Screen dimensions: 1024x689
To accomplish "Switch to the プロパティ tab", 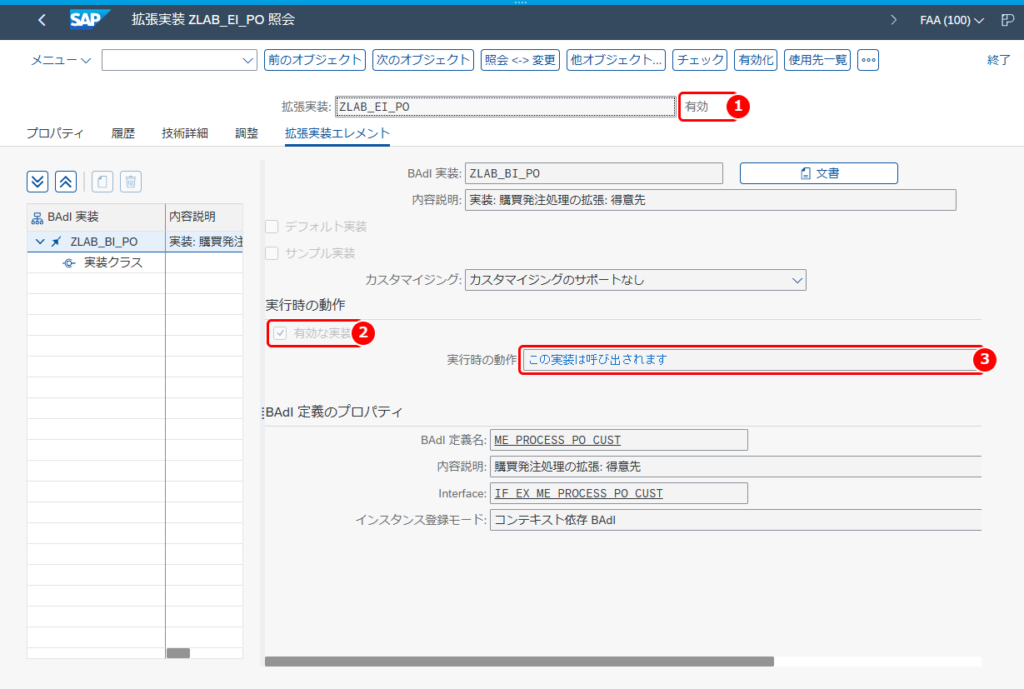I will click(x=55, y=133).
